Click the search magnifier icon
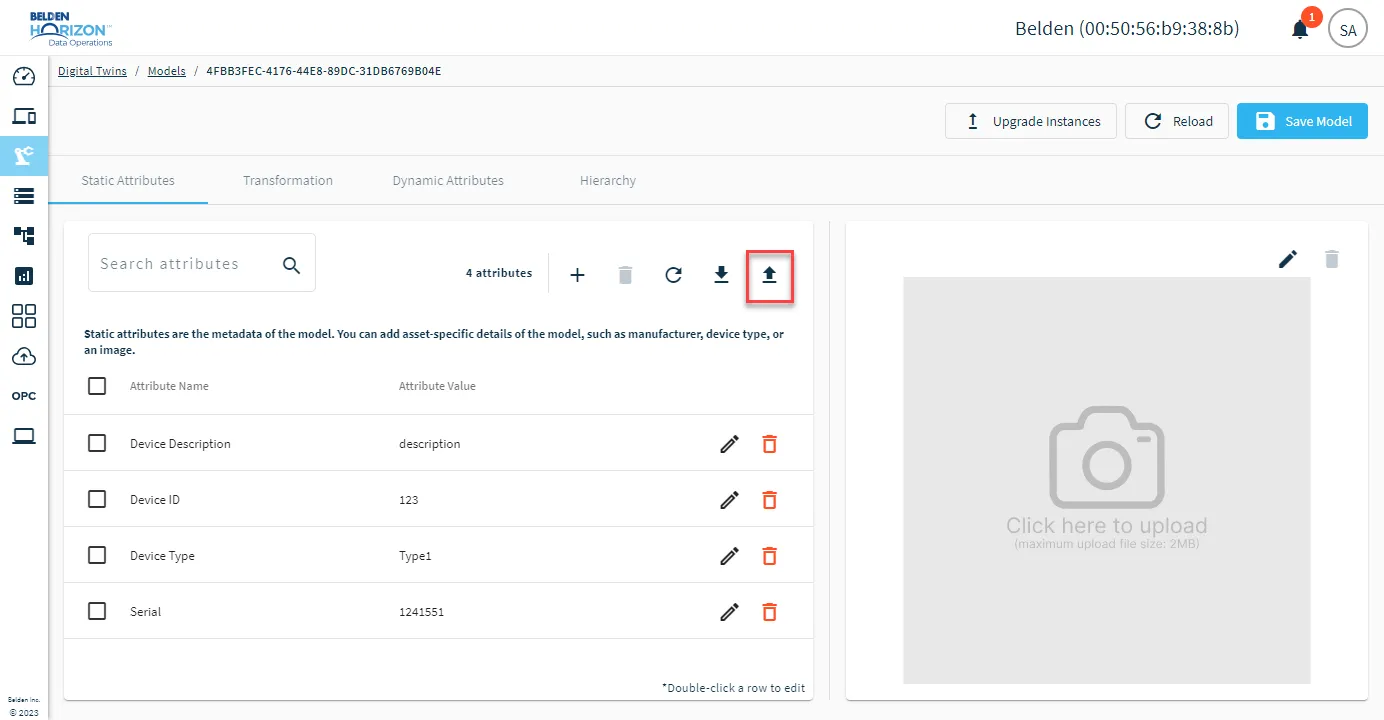 291,264
